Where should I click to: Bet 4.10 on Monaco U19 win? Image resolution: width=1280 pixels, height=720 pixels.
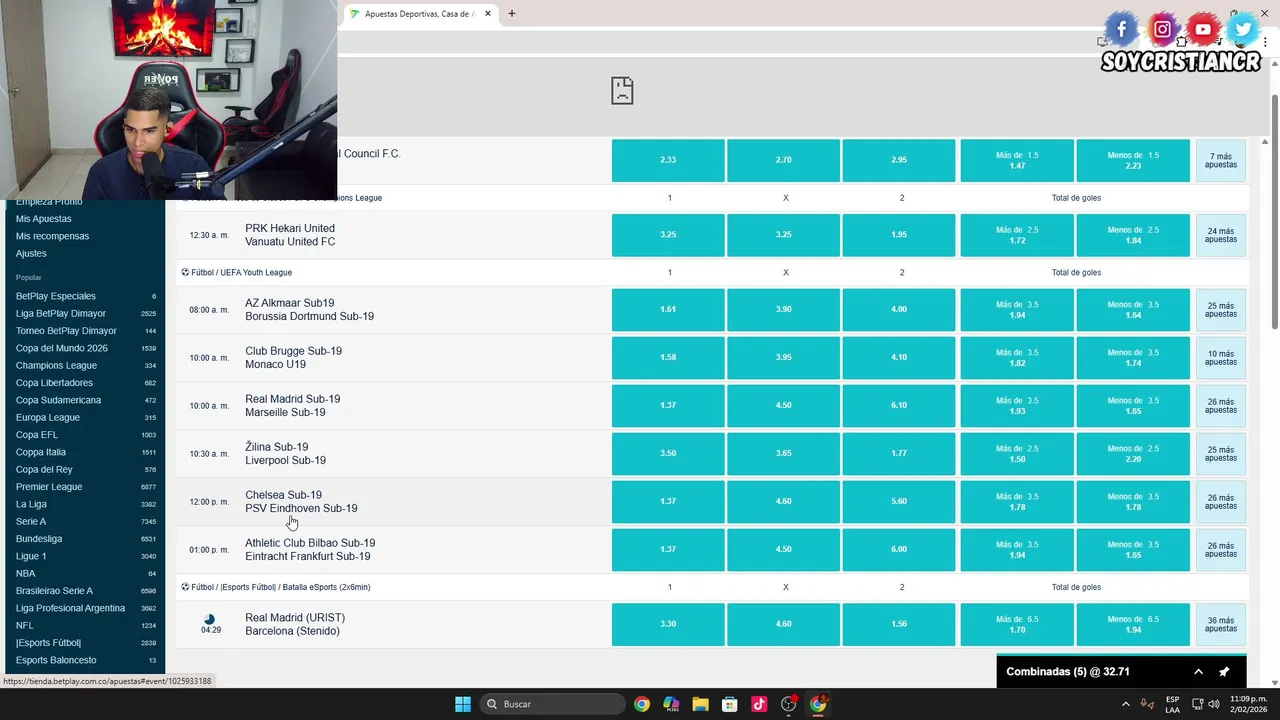coord(898,358)
